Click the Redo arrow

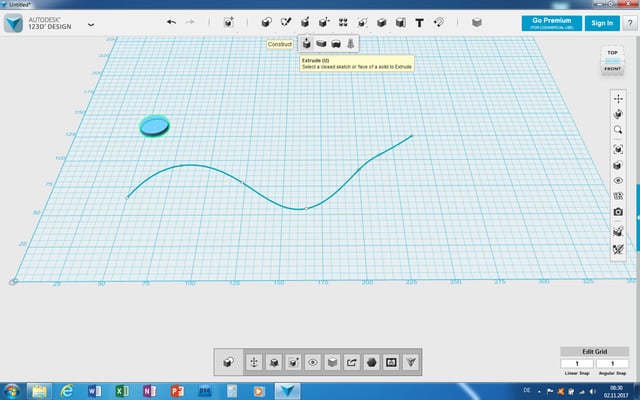pyautogui.click(x=190, y=22)
